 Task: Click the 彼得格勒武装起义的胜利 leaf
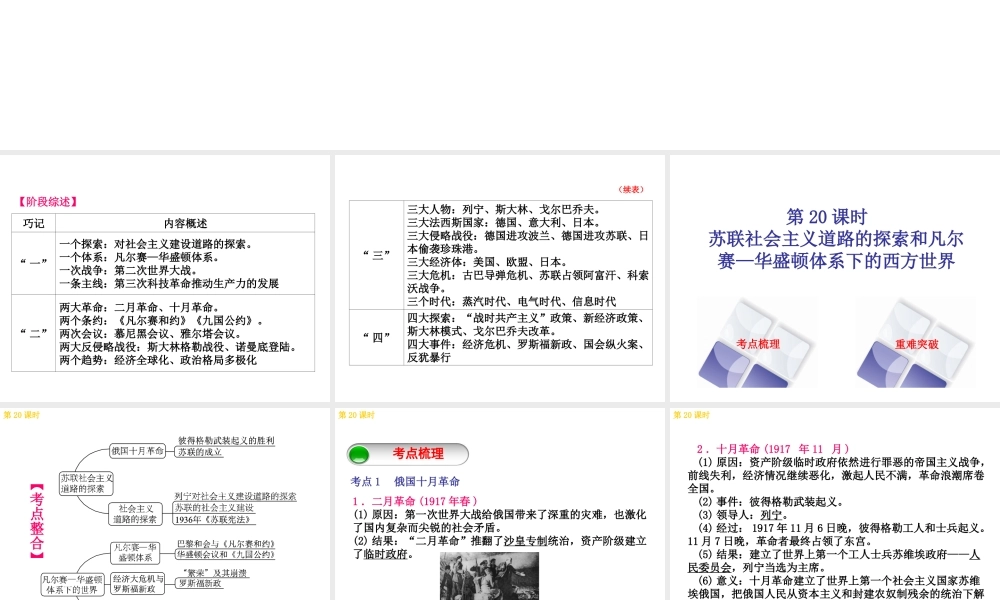click(x=226, y=440)
